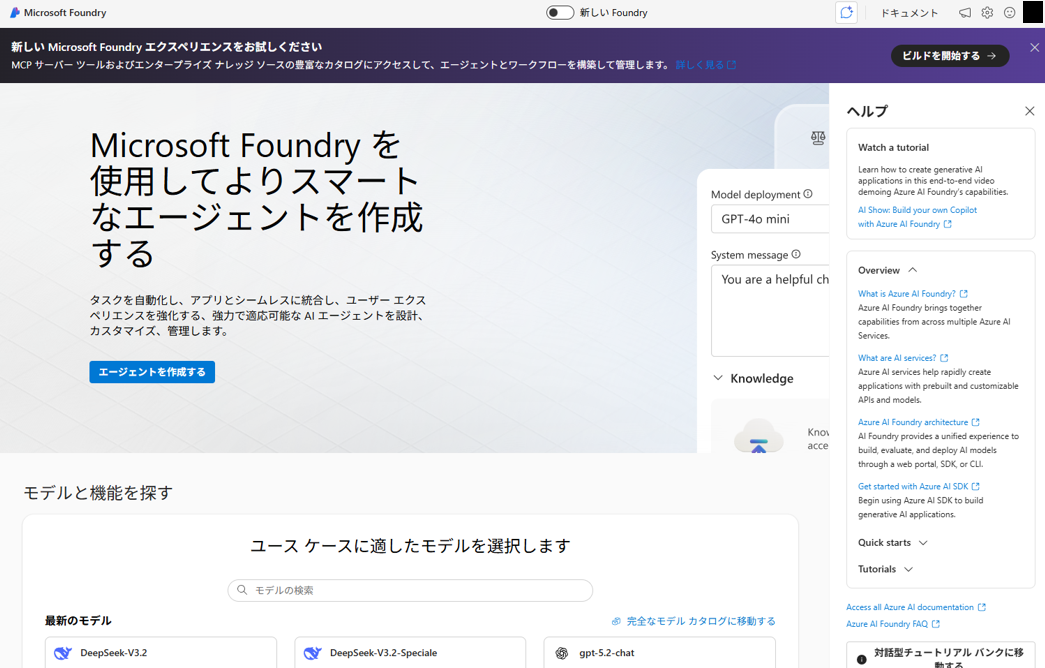Click the megaphone announcements icon

click(x=964, y=13)
